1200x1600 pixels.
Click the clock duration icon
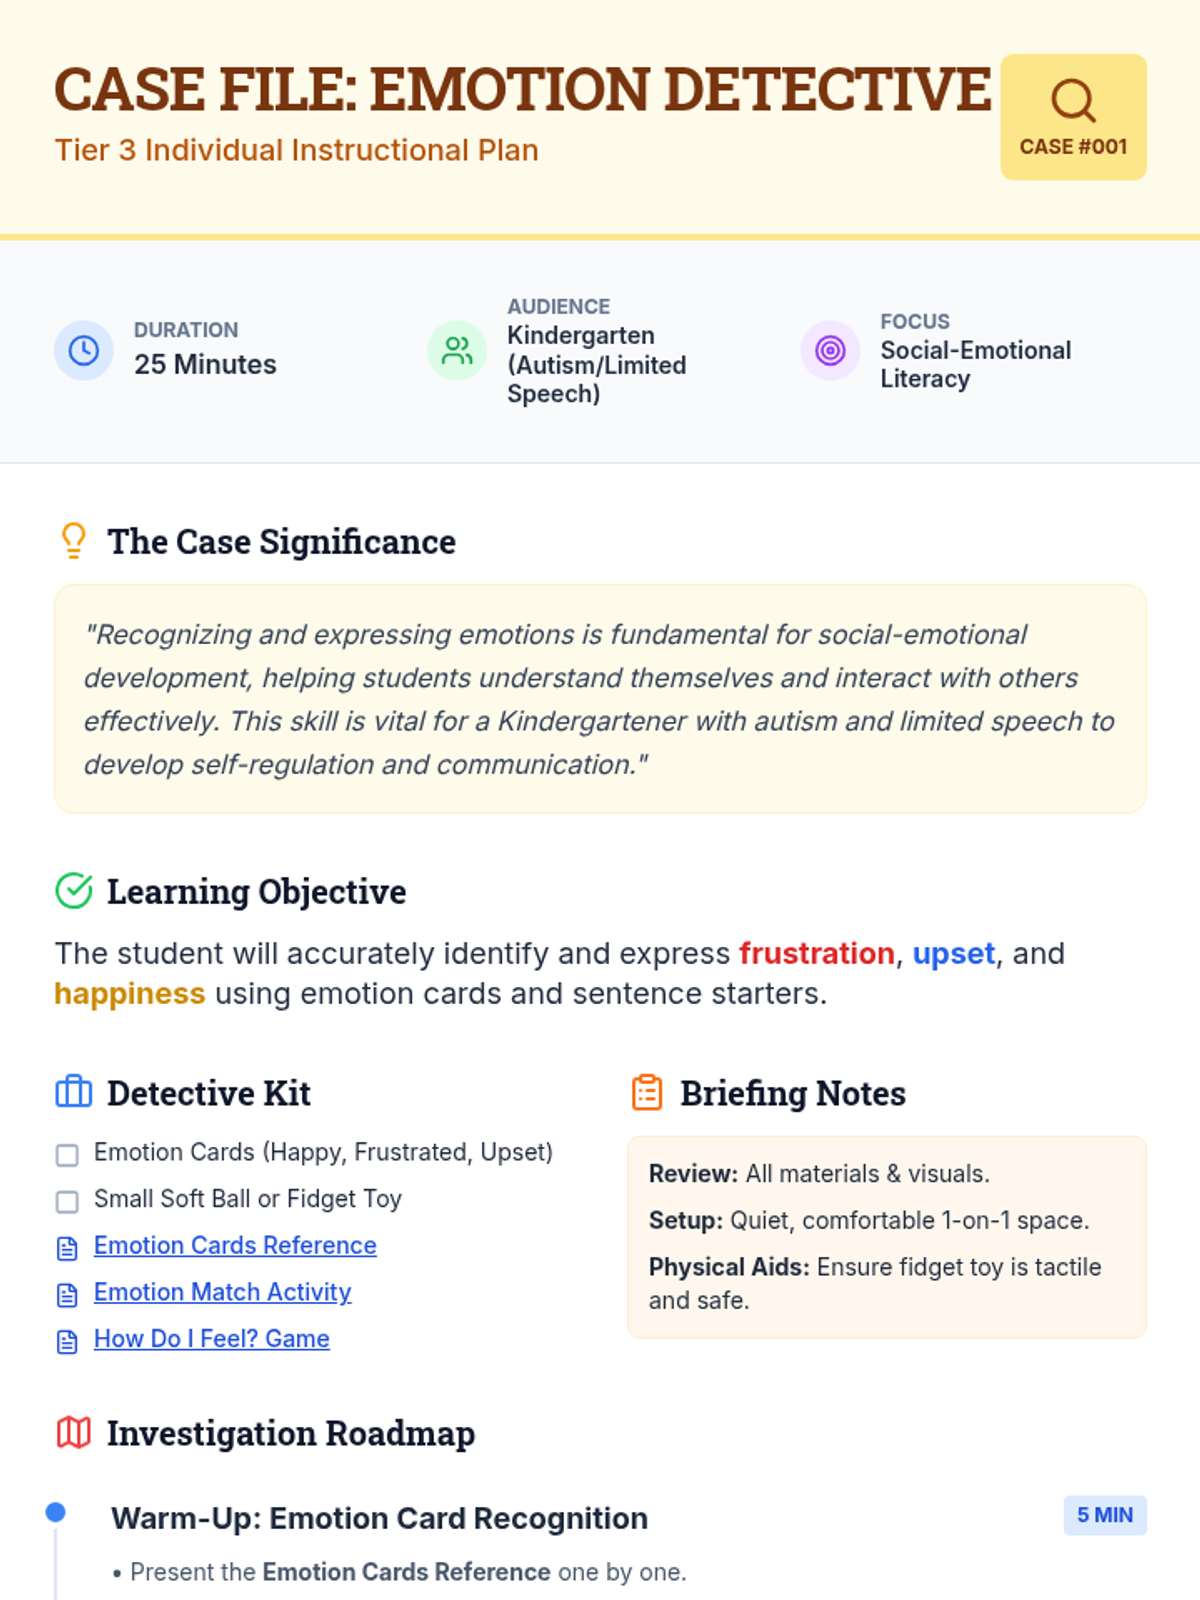pyautogui.click(x=84, y=350)
